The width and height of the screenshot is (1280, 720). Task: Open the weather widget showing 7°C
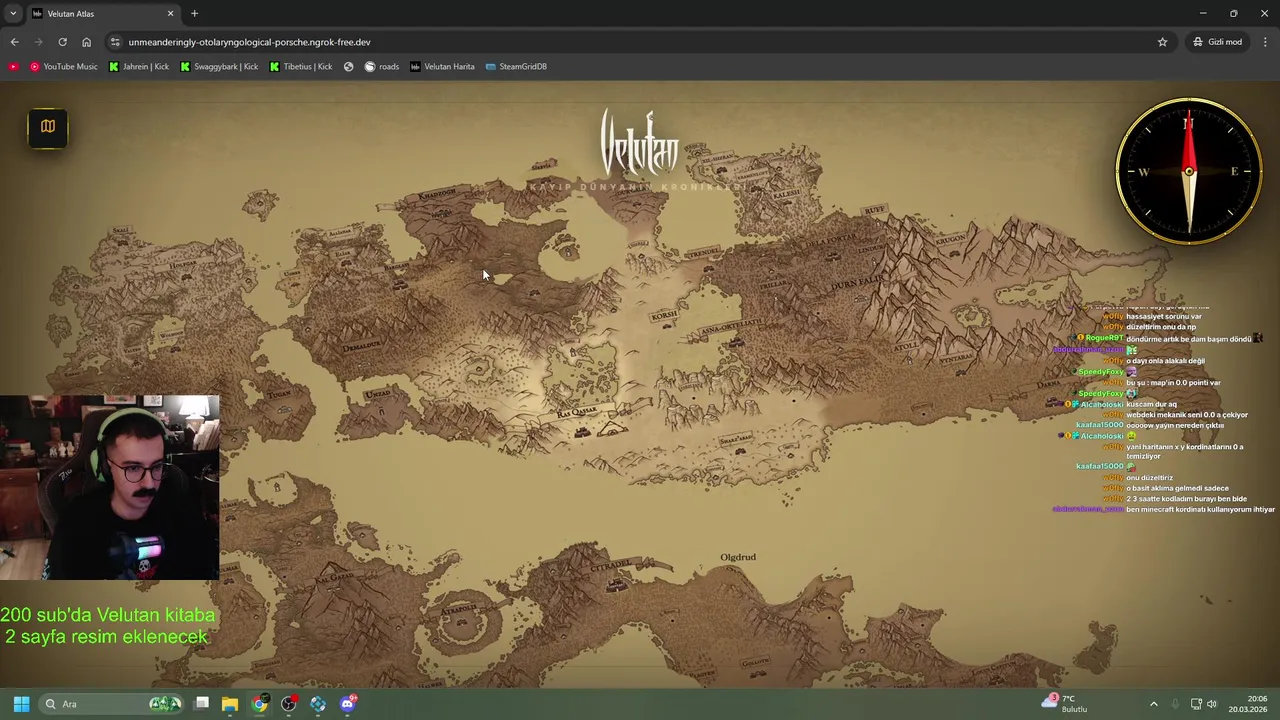click(x=1065, y=704)
